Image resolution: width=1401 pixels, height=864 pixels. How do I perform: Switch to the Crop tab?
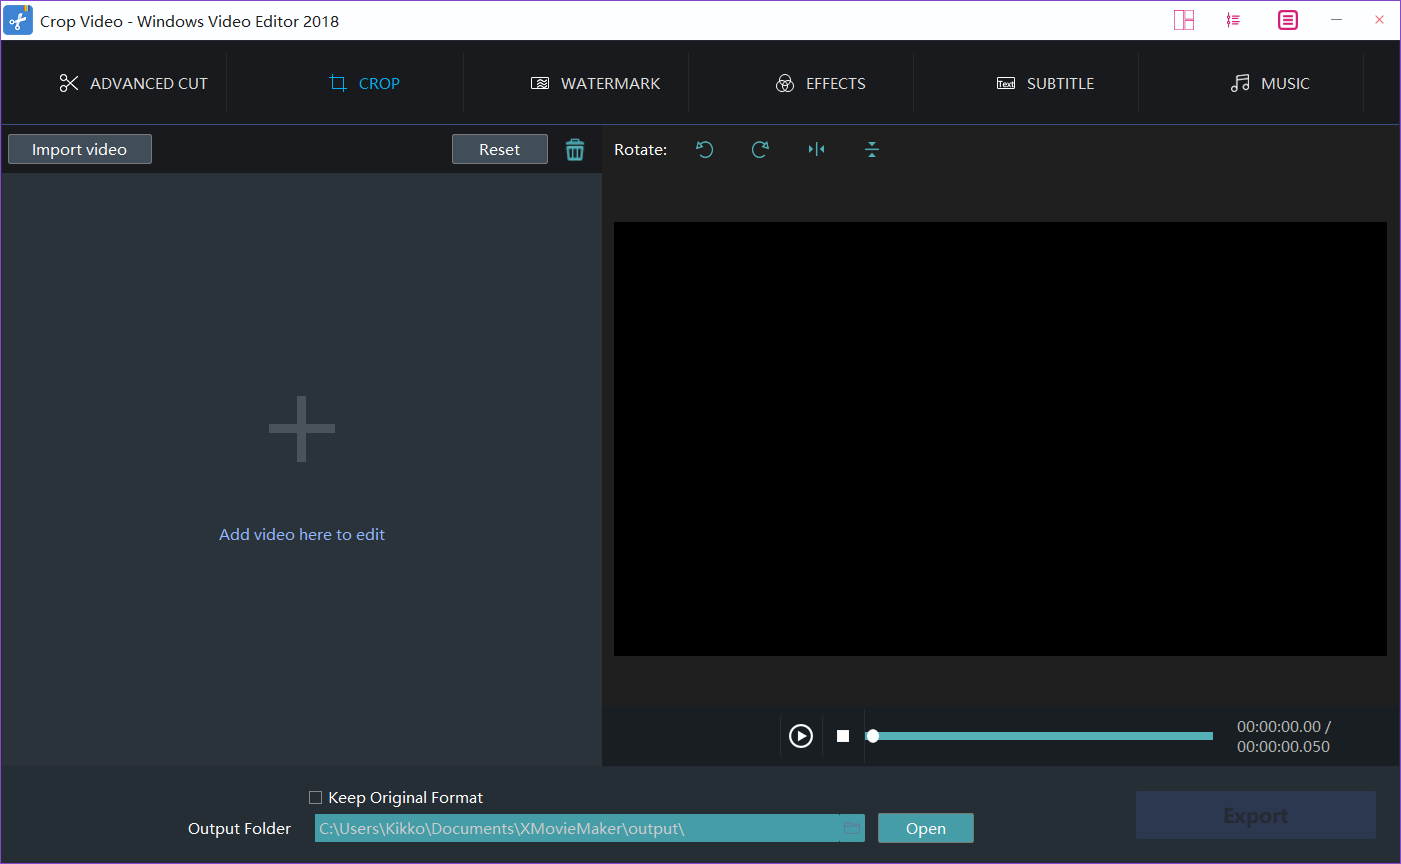click(364, 83)
